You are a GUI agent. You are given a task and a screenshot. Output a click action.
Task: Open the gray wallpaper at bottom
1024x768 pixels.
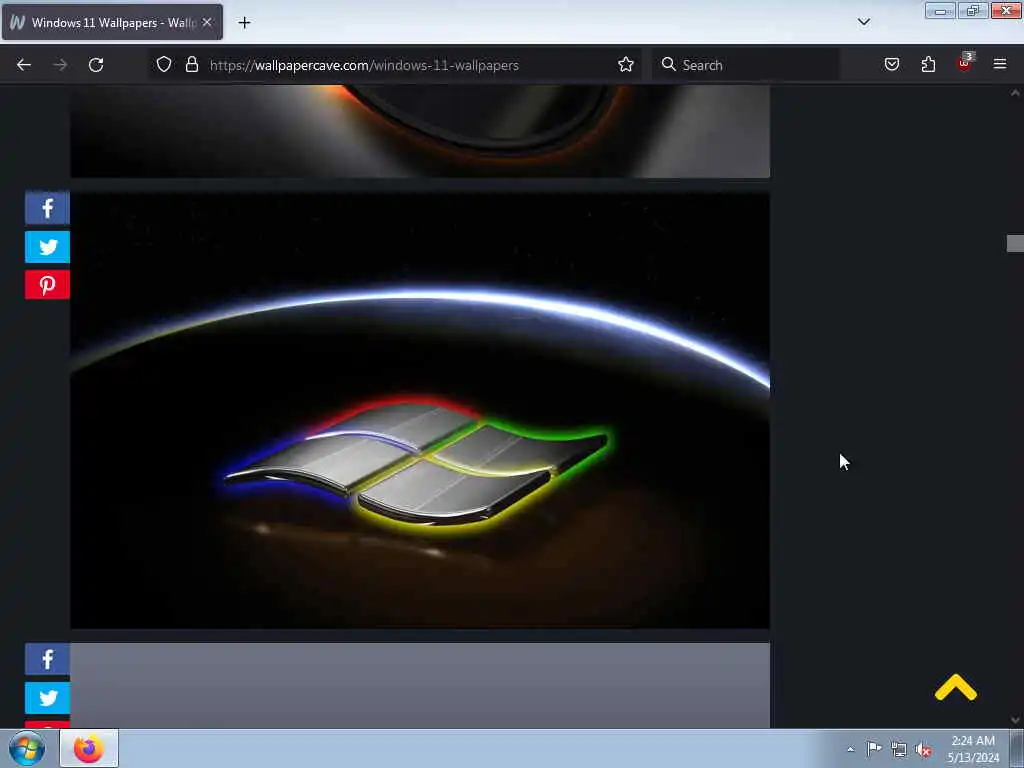tap(420, 686)
